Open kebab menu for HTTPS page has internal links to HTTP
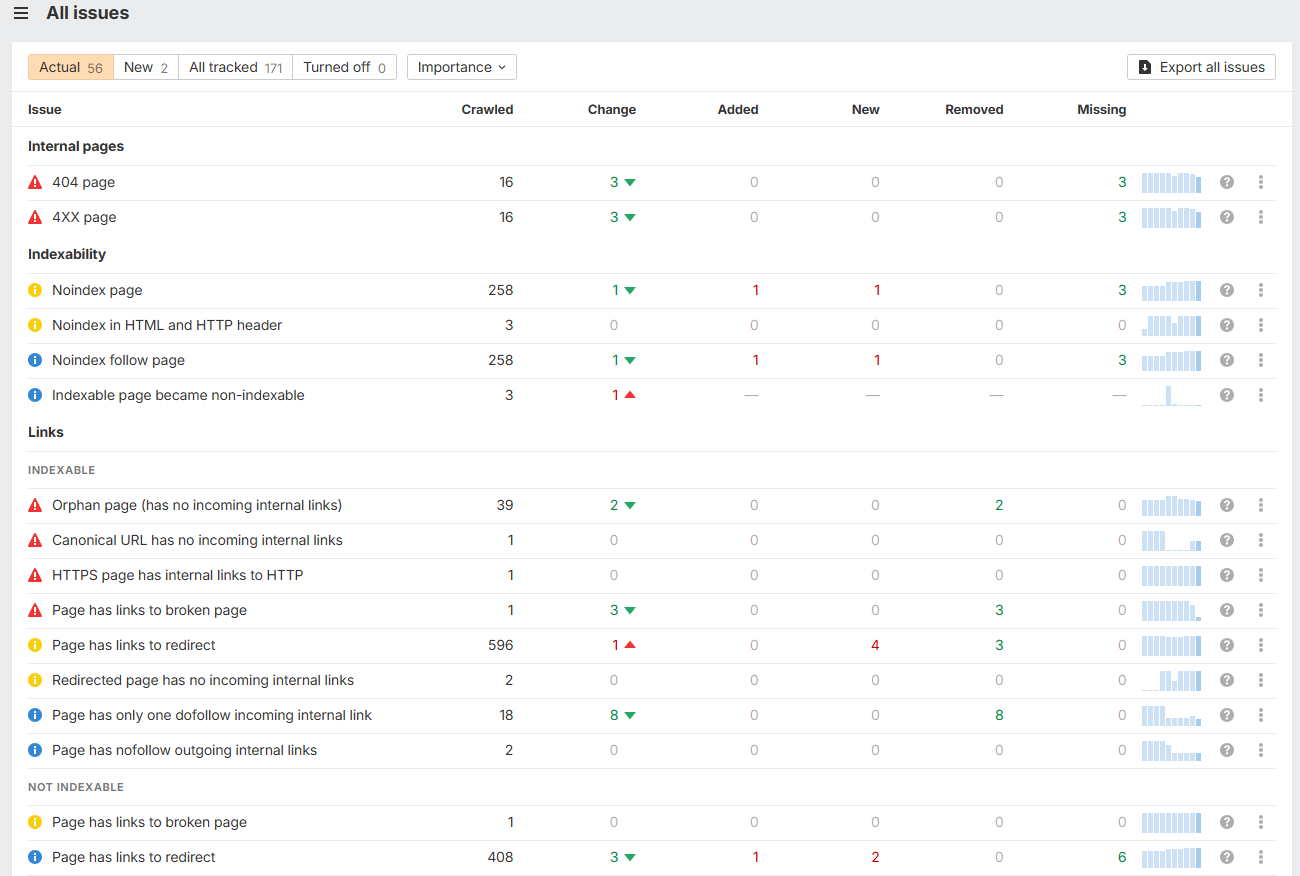 click(x=1261, y=575)
